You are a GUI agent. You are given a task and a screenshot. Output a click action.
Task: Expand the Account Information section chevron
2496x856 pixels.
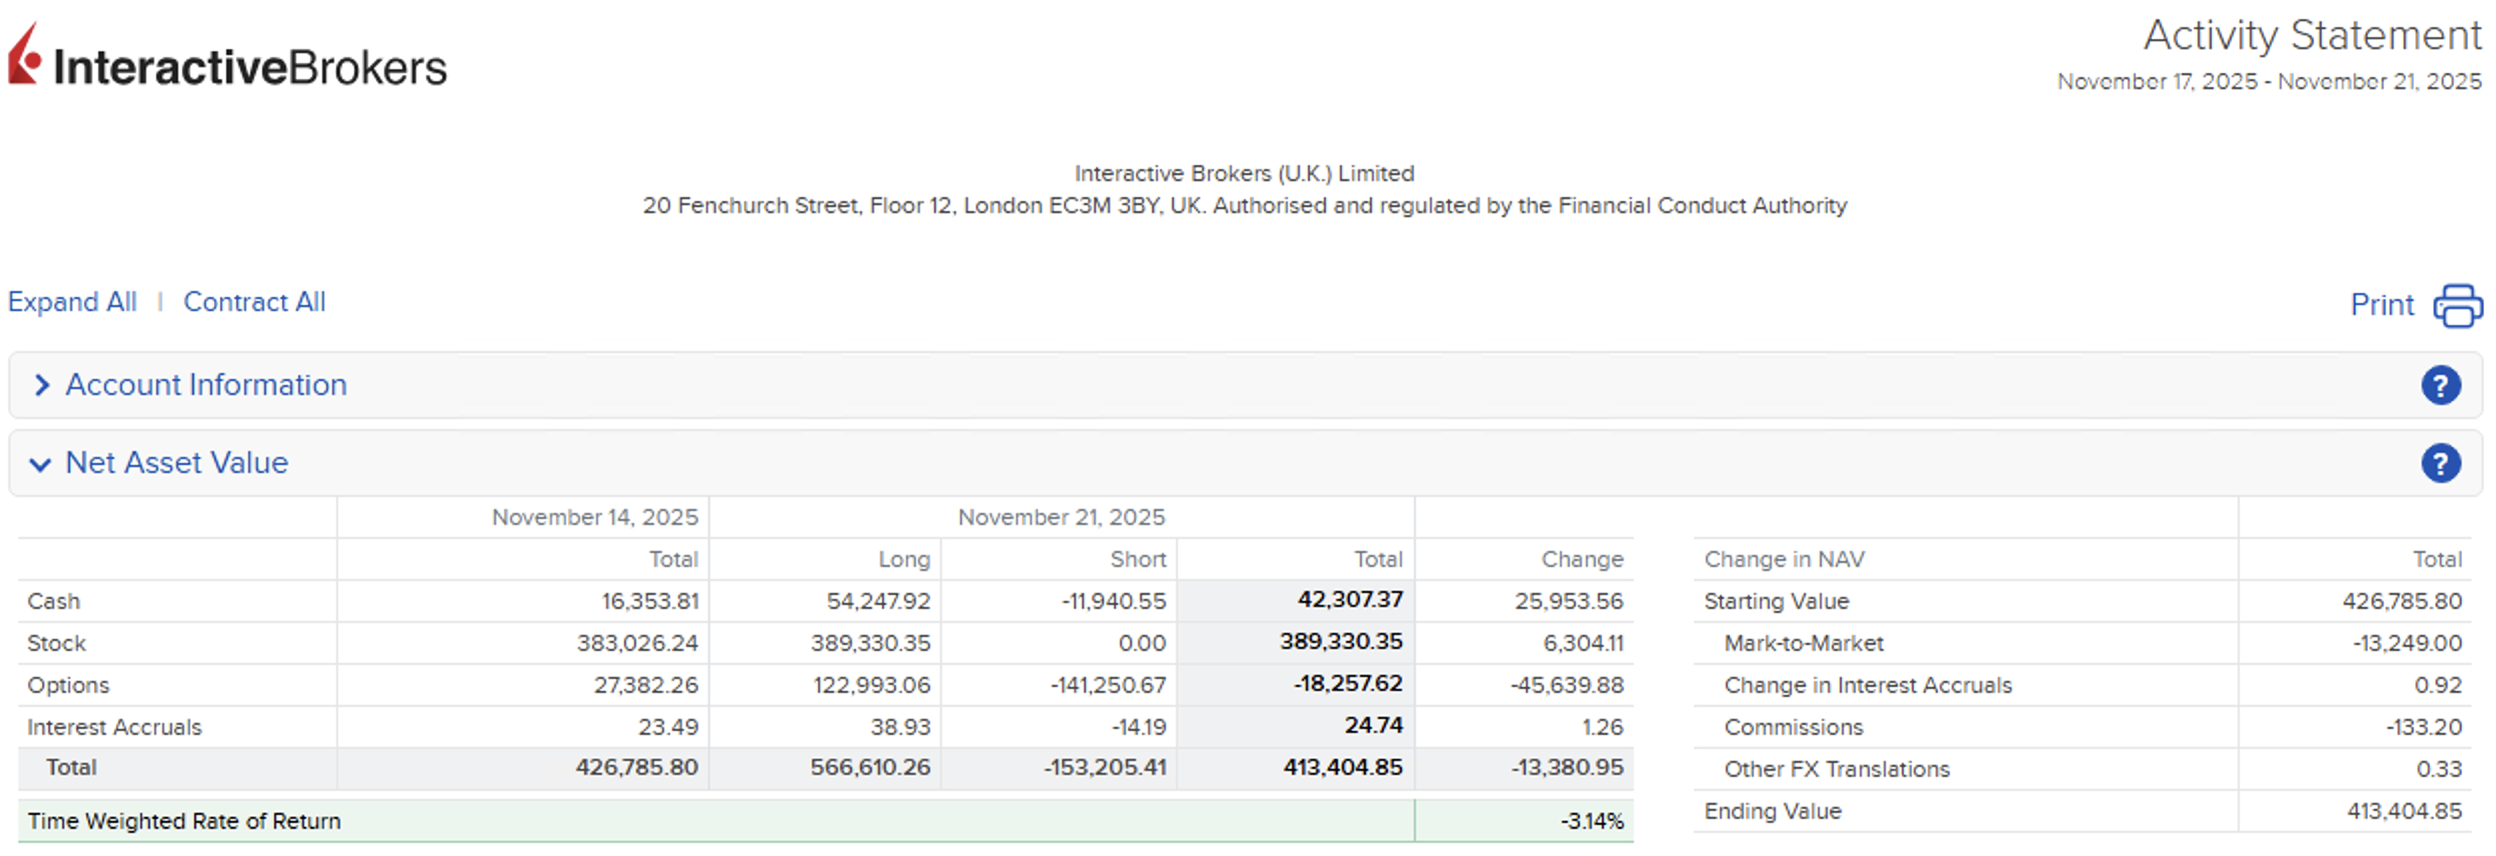(41, 385)
